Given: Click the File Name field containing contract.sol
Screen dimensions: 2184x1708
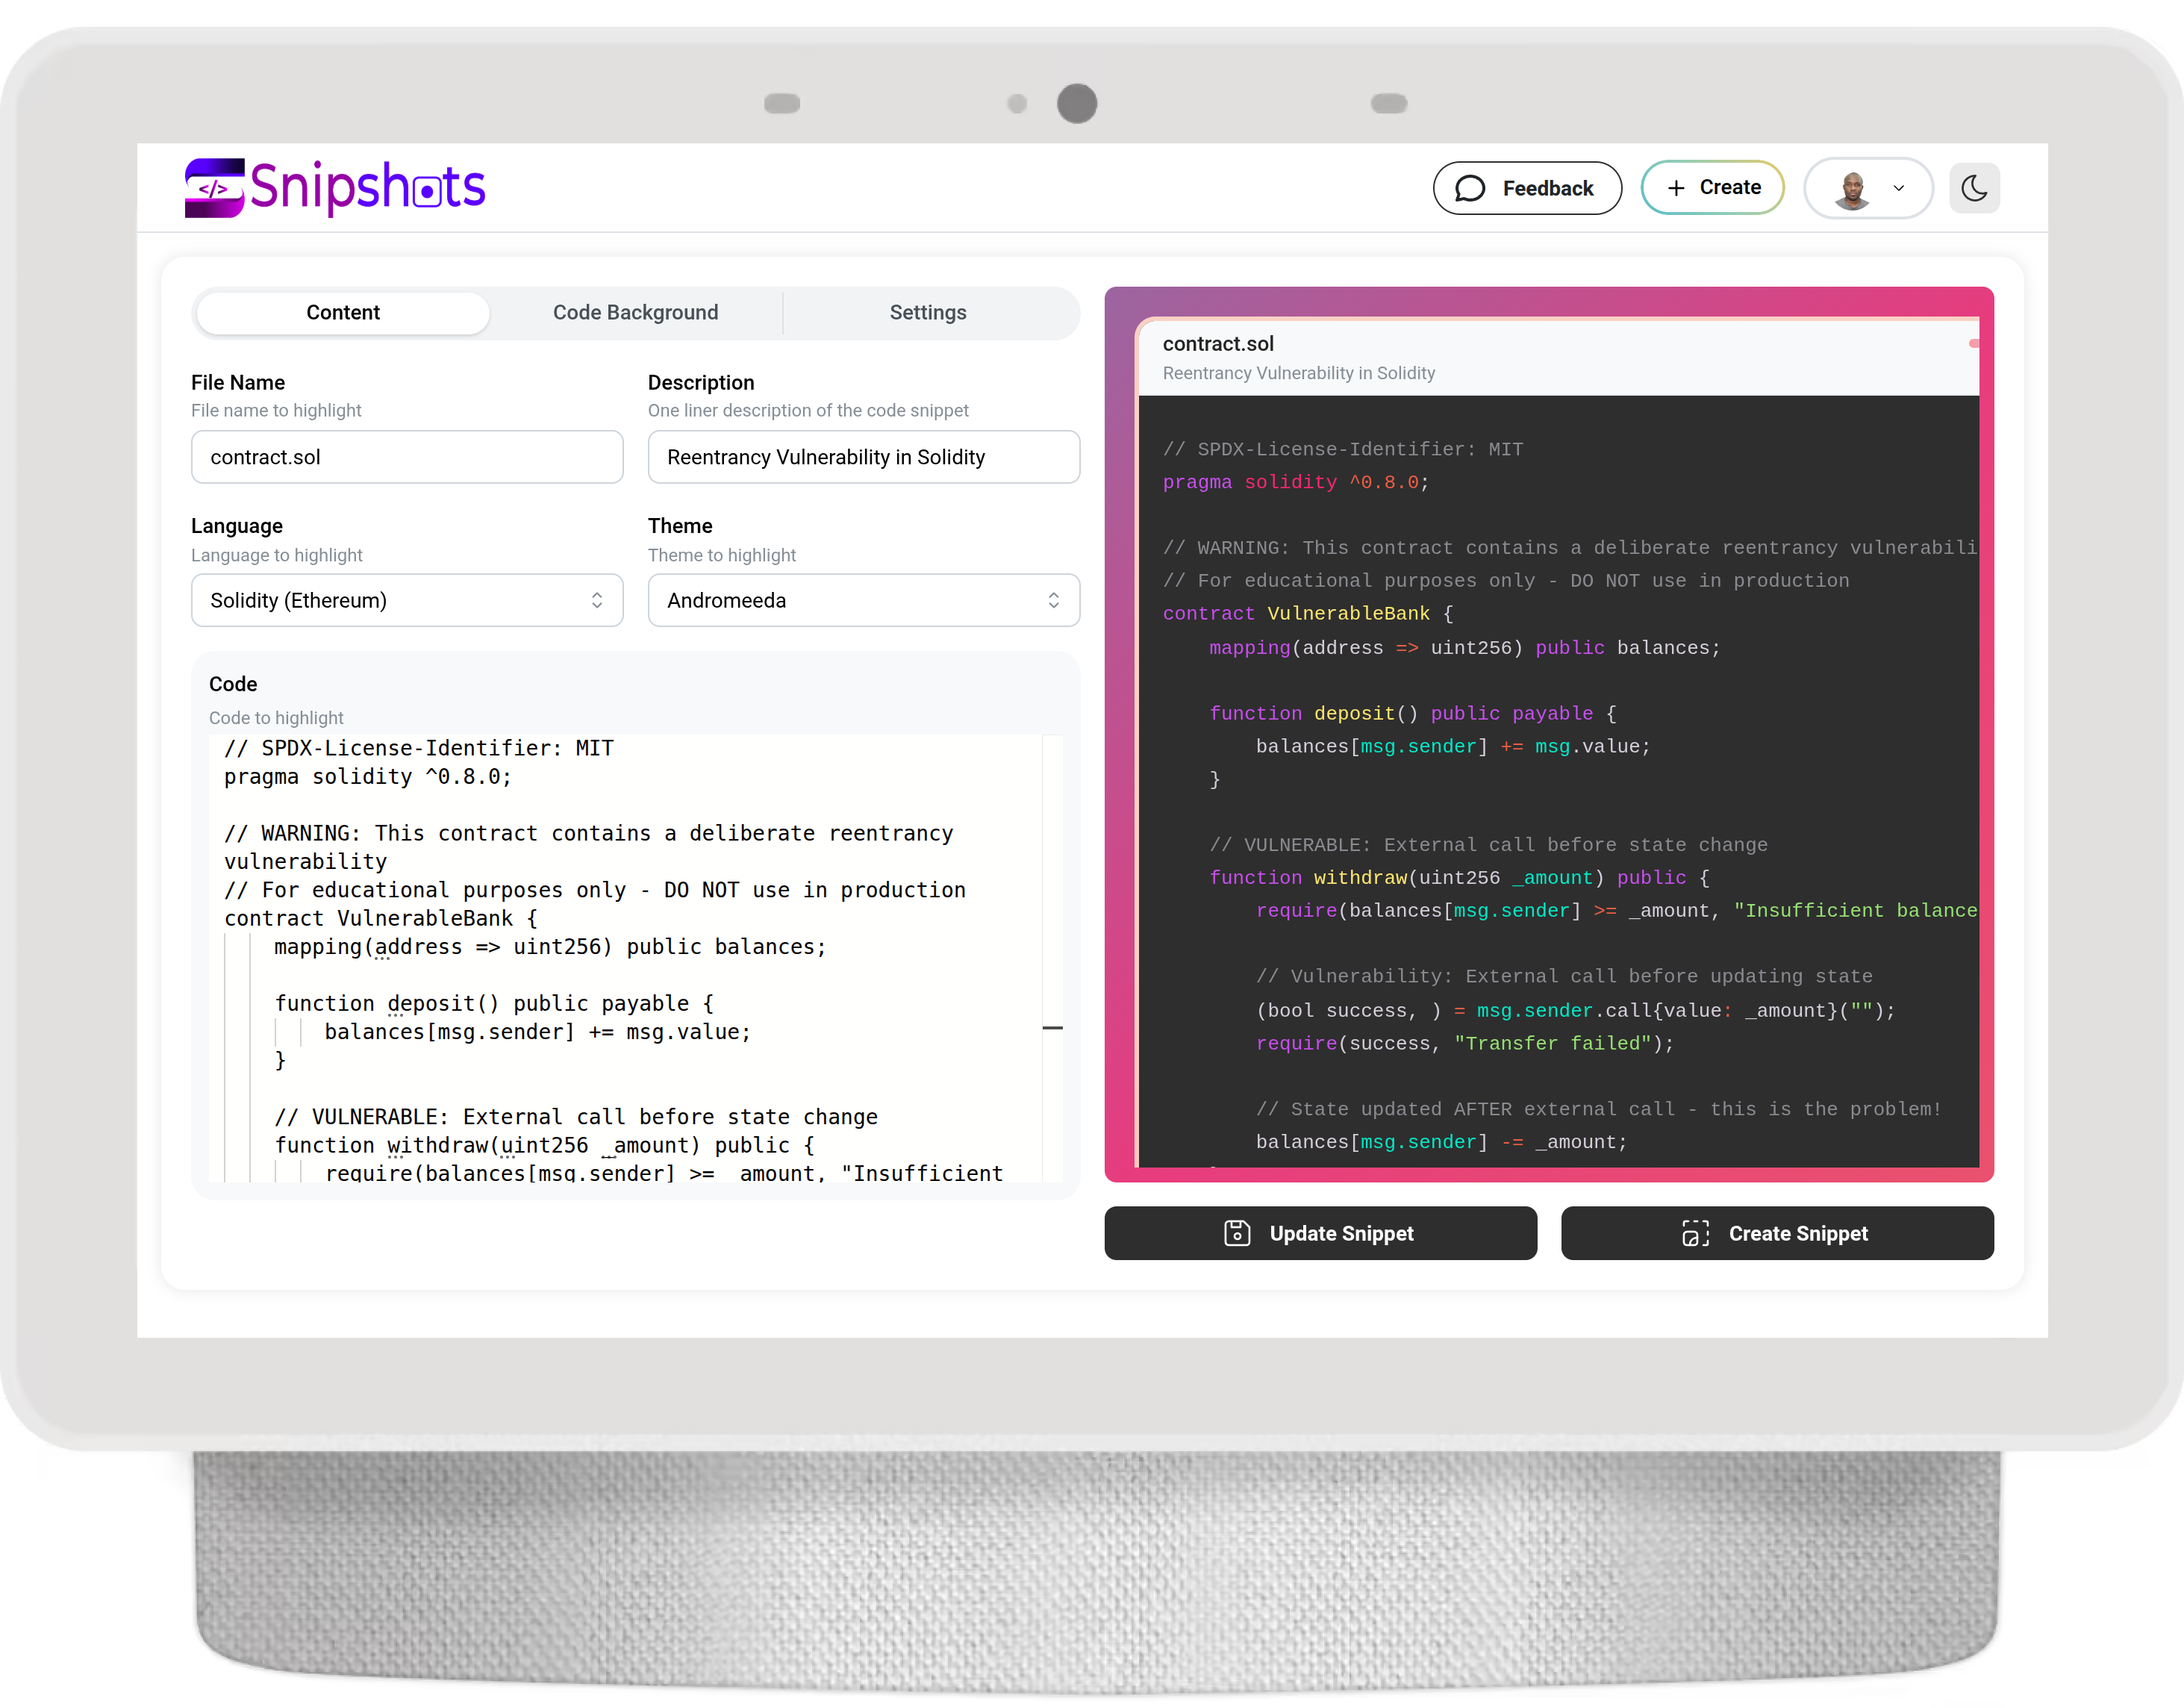Looking at the screenshot, I should (406, 457).
